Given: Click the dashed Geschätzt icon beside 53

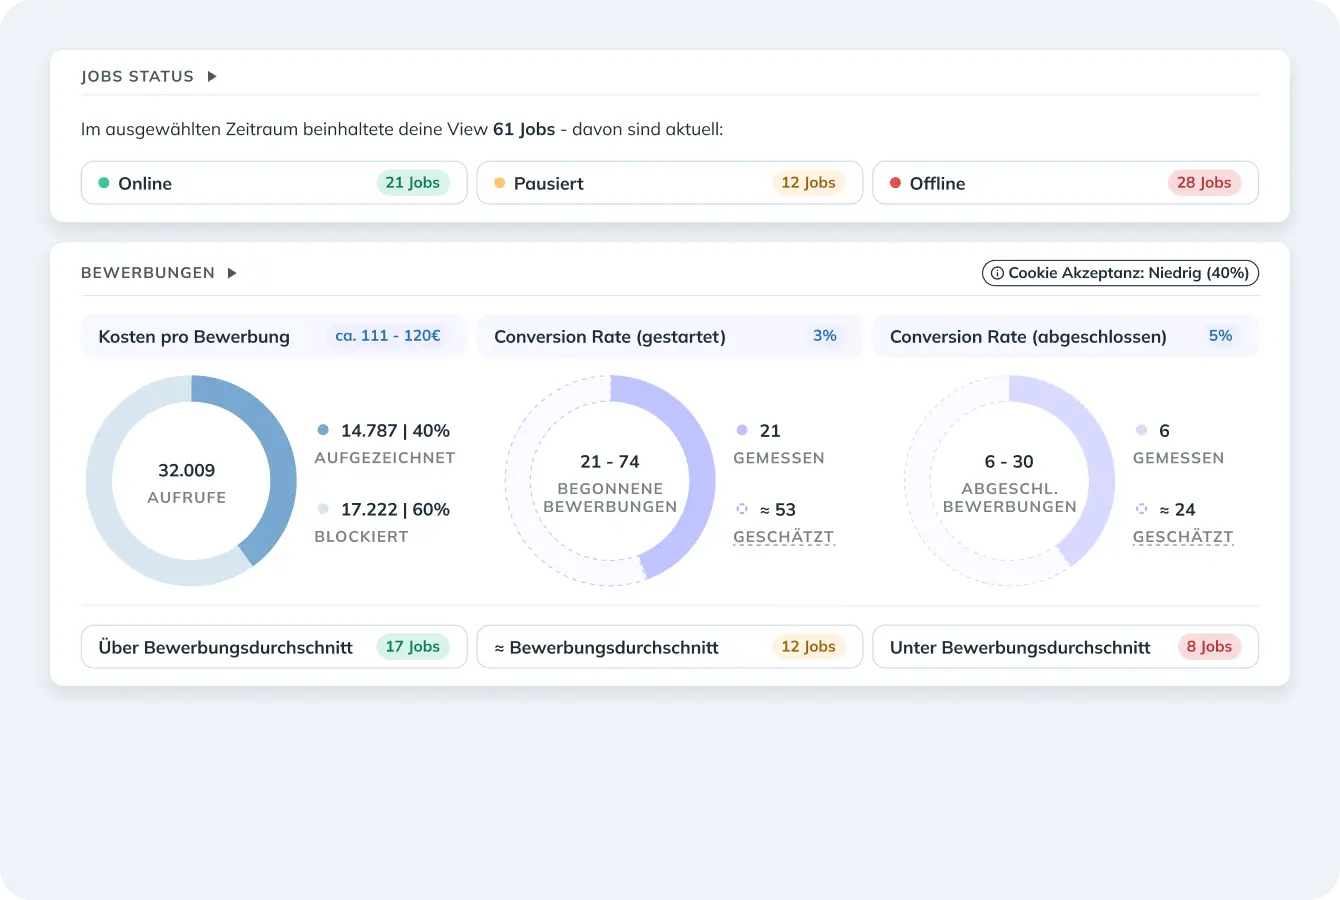Looking at the screenshot, I should click(742, 509).
